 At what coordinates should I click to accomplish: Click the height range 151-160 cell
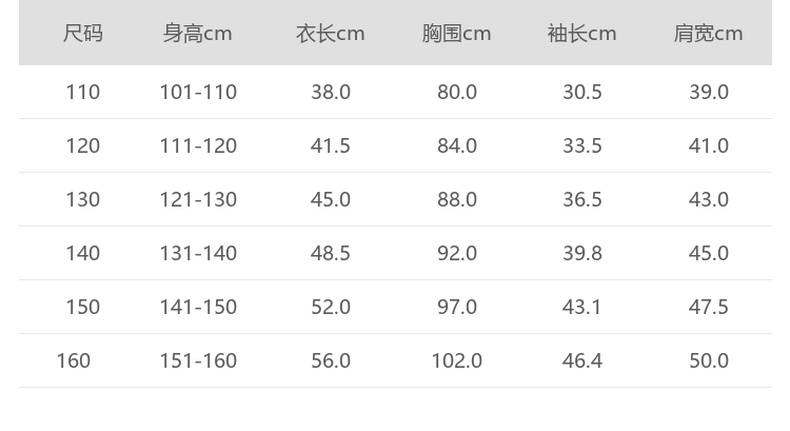click(x=198, y=360)
